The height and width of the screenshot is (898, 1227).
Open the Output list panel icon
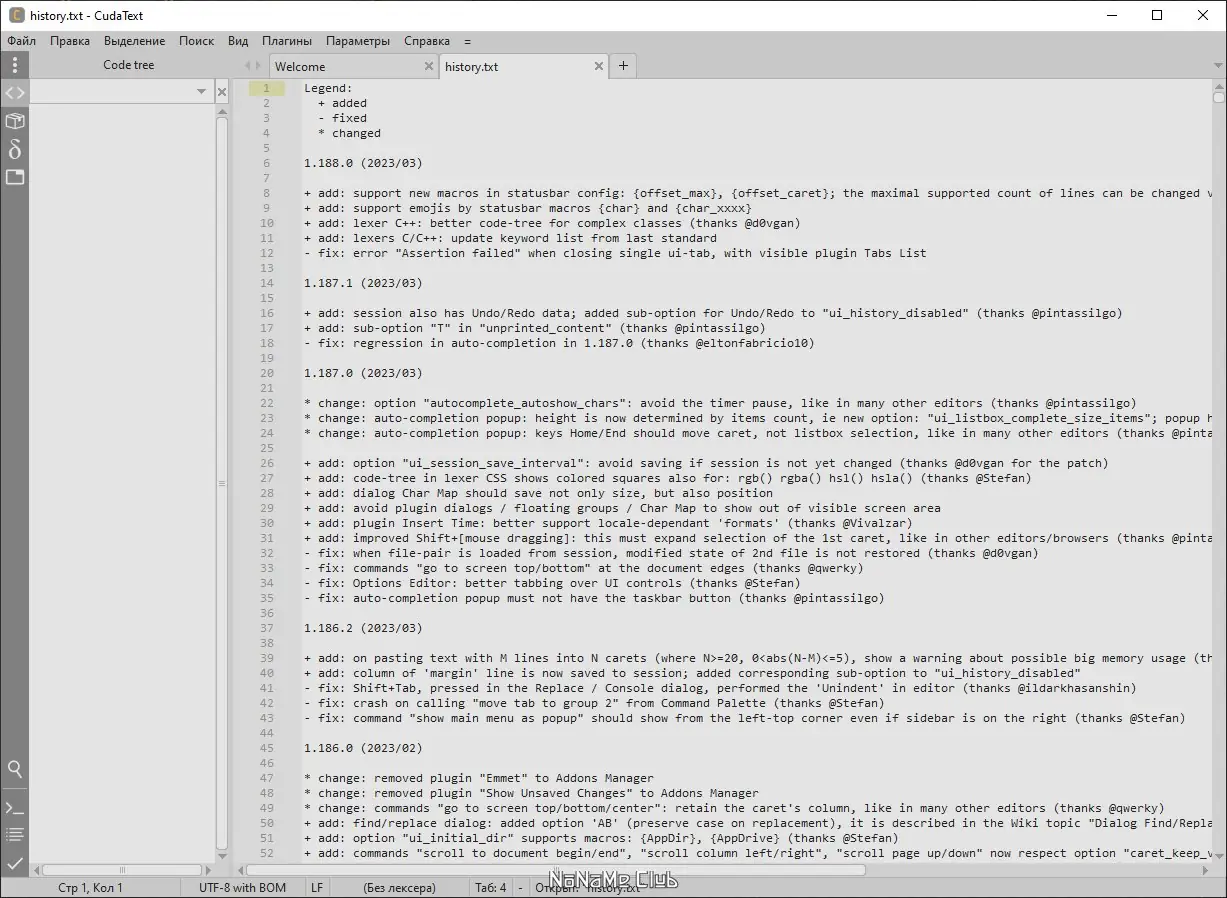14,834
